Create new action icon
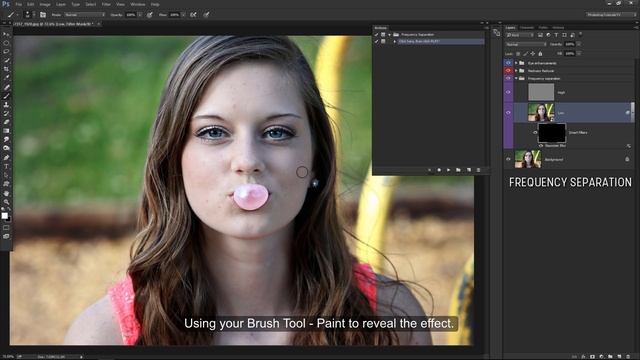640x360 pixels. click(x=468, y=170)
